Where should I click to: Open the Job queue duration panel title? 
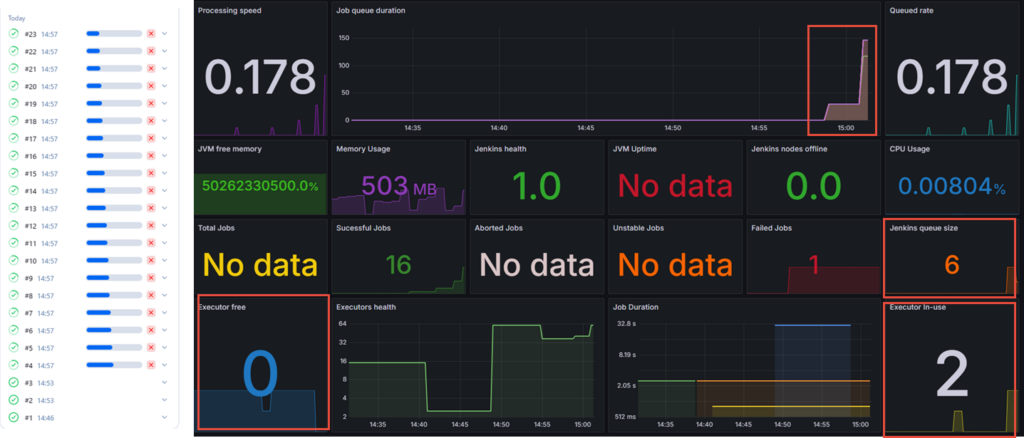pyautogui.click(x=378, y=10)
